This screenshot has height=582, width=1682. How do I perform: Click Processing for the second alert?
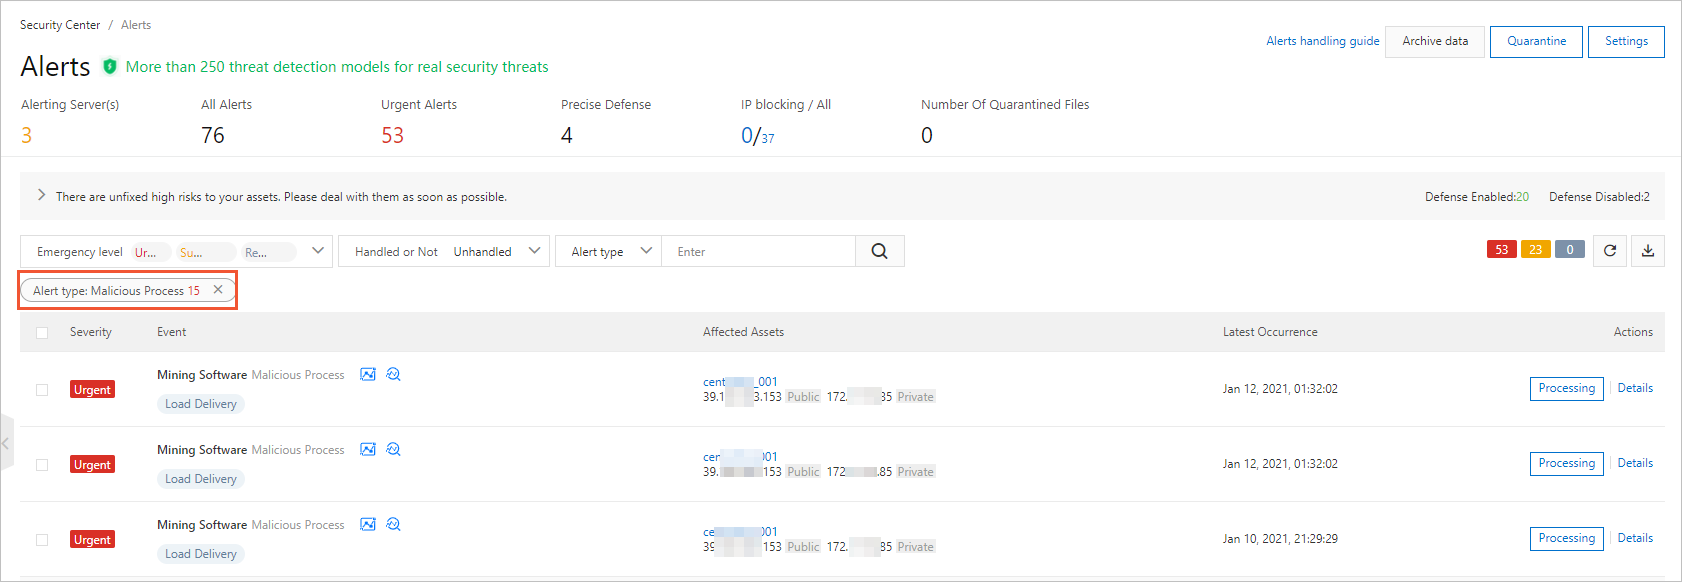[x=1567, y=463]
